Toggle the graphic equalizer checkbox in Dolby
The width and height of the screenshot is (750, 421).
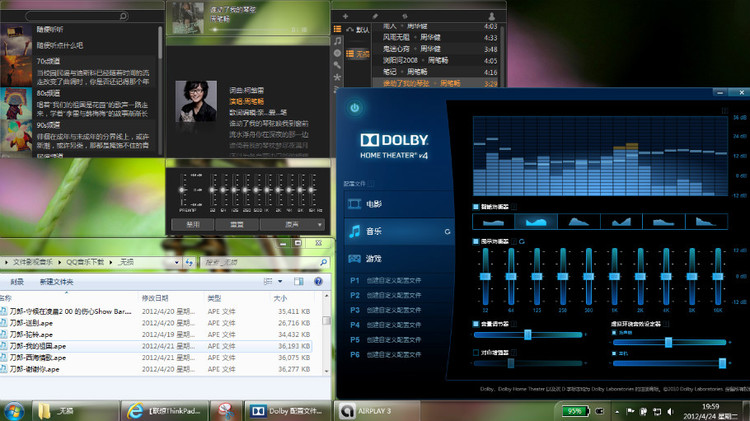pos(475,242)
